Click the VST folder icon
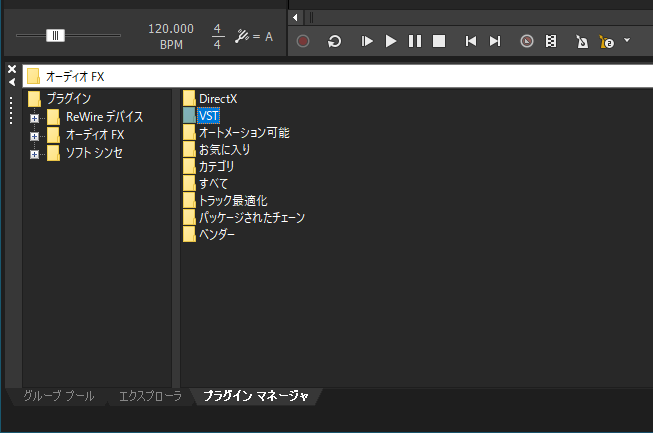The image size is (653, 433). [x=189, y=115]
